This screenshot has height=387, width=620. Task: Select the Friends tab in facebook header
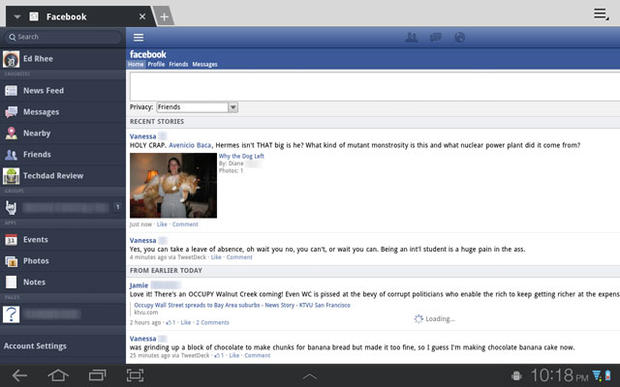[x=178, y=64]
